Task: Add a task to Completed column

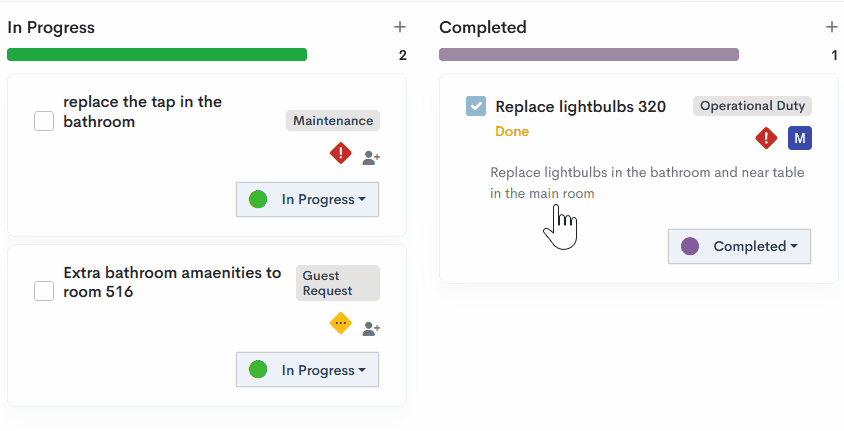Action: (x=831, y=27)
